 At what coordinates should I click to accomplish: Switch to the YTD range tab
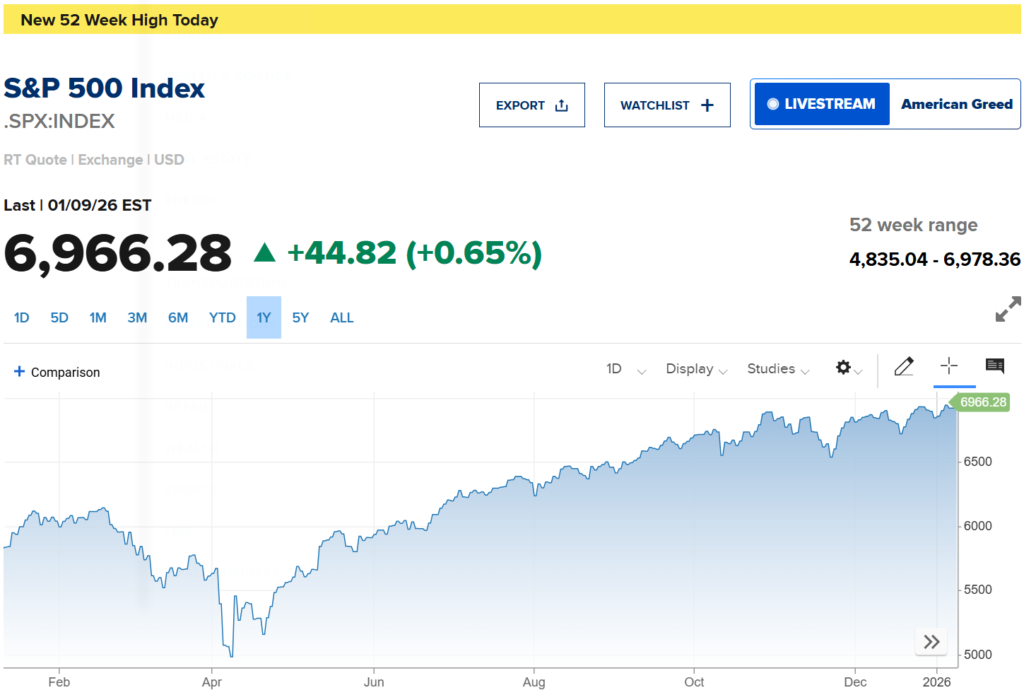click(222, 318)
